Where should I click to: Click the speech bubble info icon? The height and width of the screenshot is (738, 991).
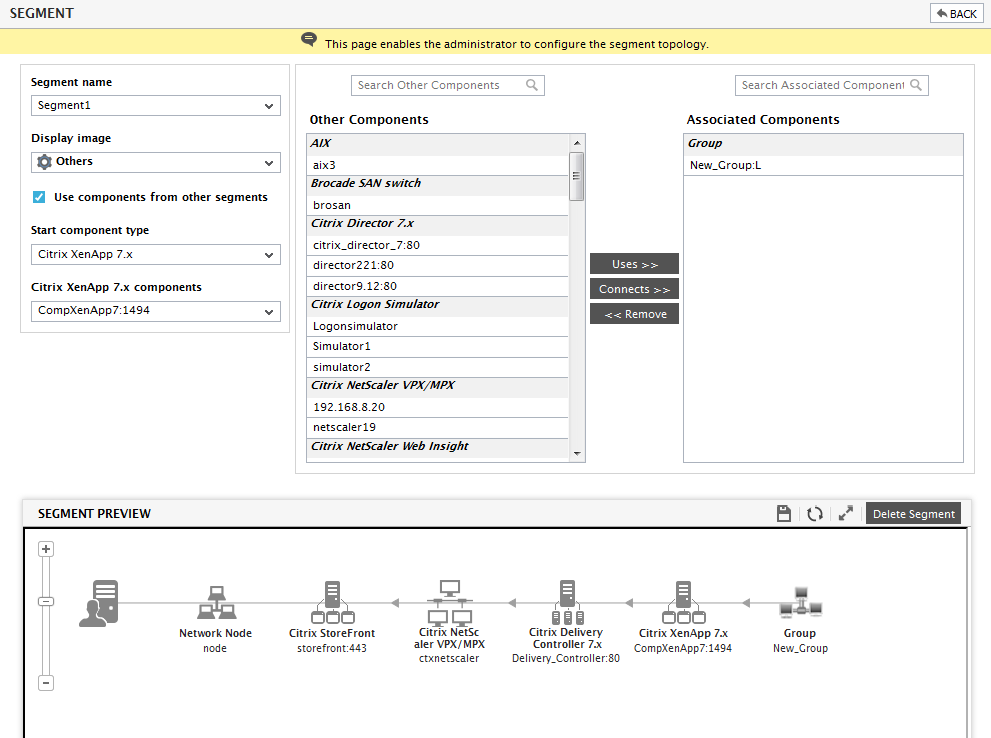pyautogui.click(x=309, y=40)
